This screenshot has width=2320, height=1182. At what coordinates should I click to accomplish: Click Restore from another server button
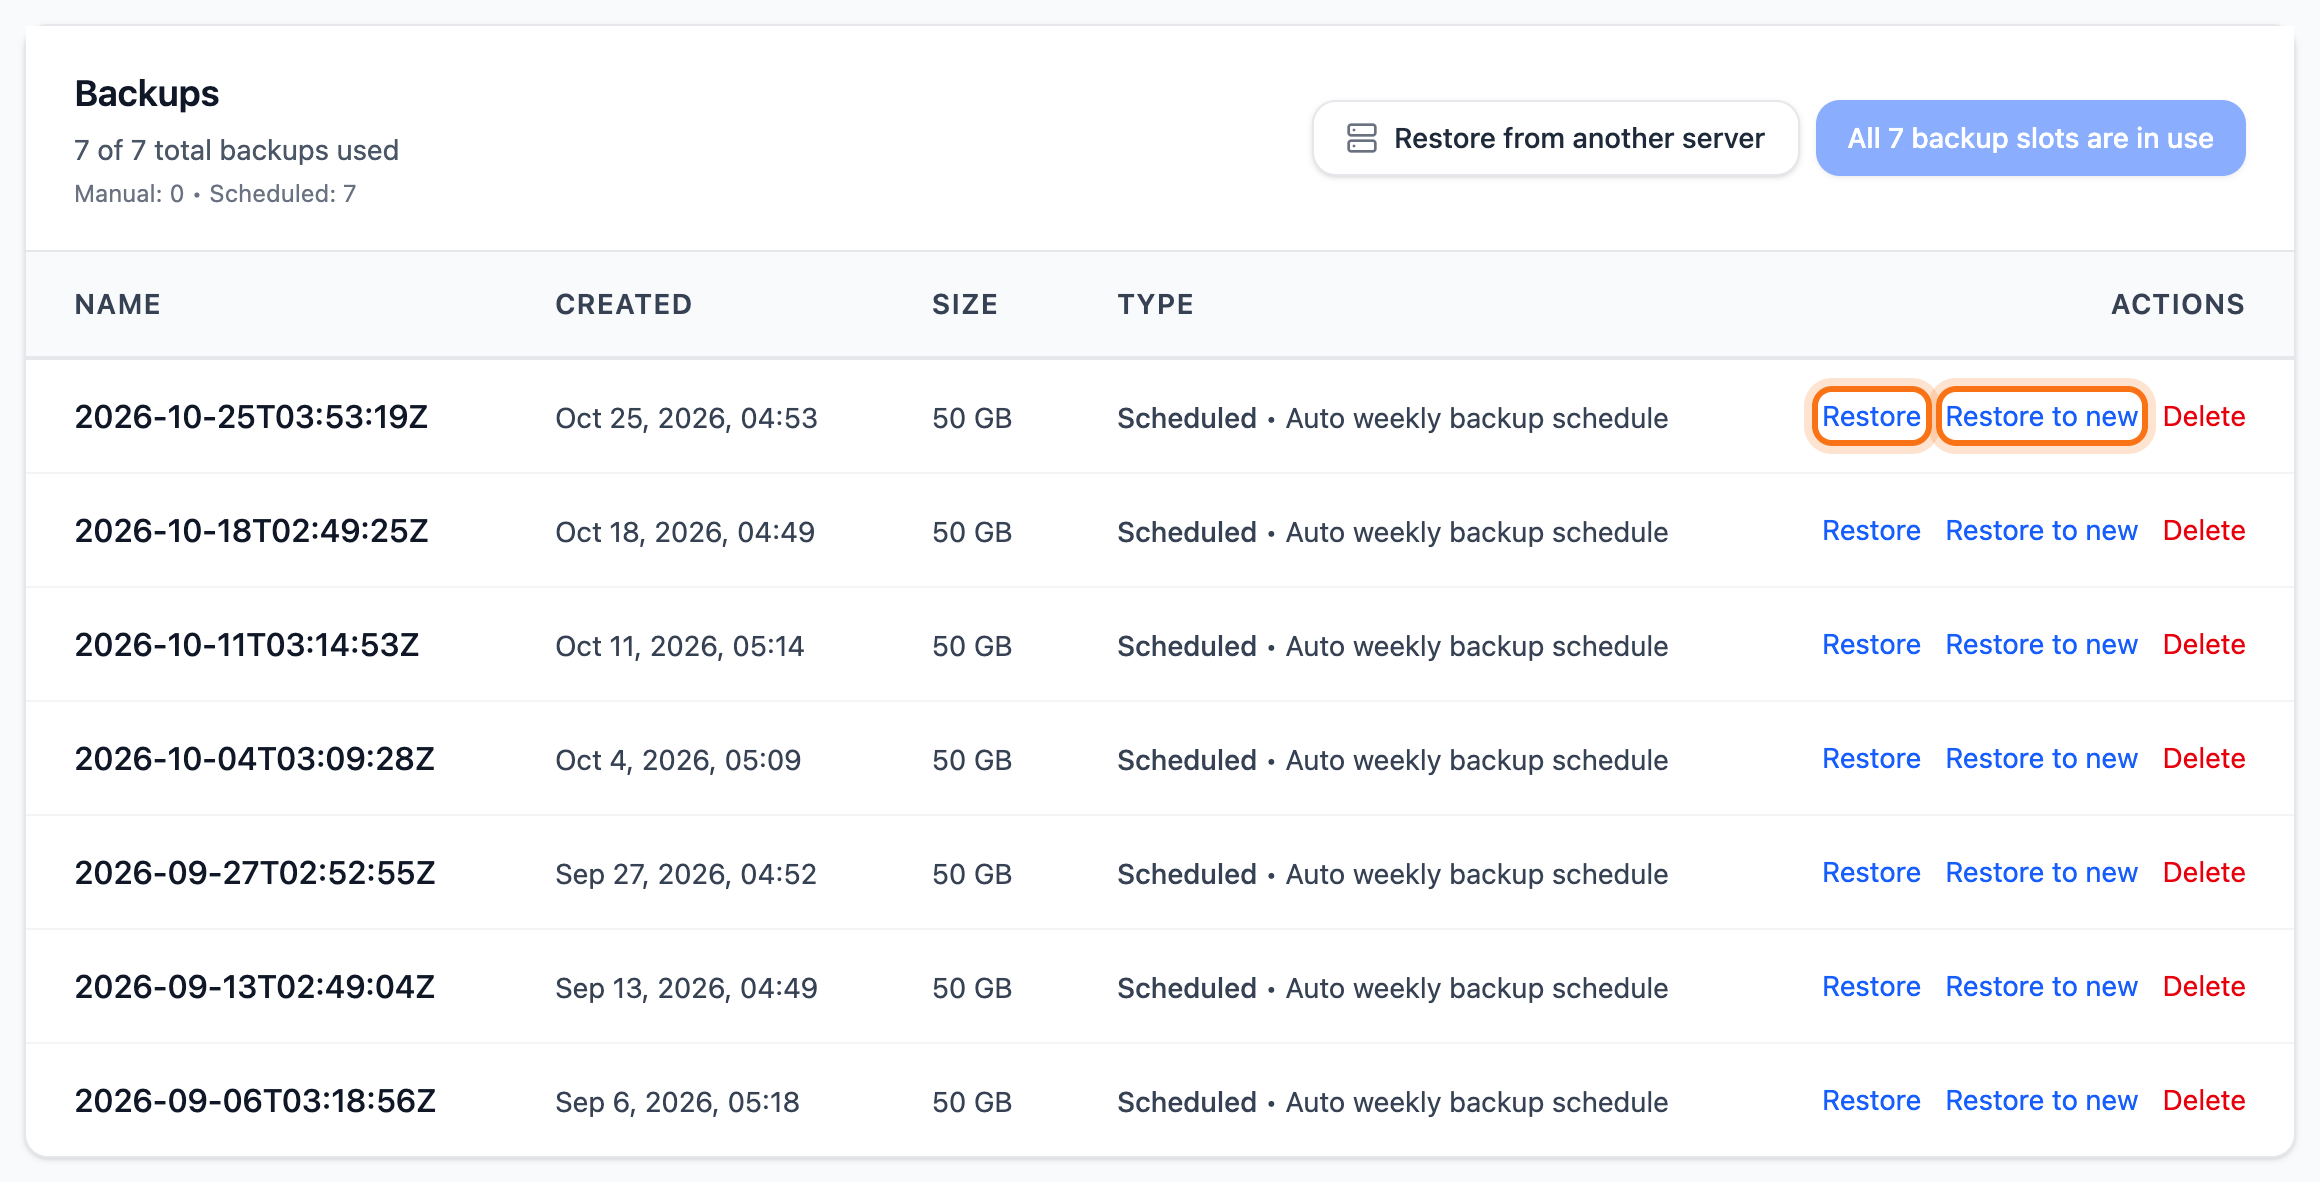[x=1555, y=138]
